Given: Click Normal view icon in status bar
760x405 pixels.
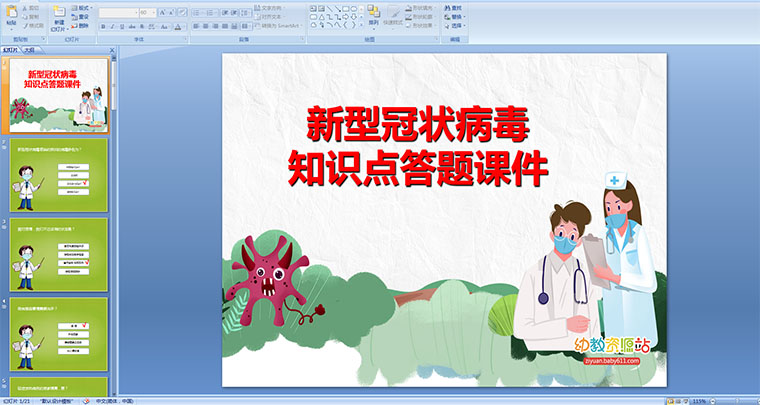Looking at the screenshot, I should pos(671,401).
